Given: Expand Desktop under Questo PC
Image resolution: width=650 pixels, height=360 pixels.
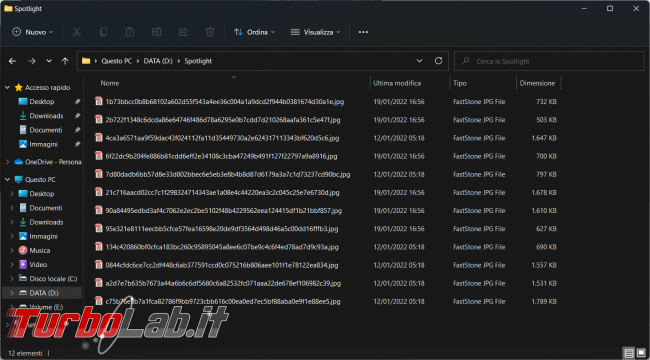Looking at the screenshot, I should click(12, 194).
